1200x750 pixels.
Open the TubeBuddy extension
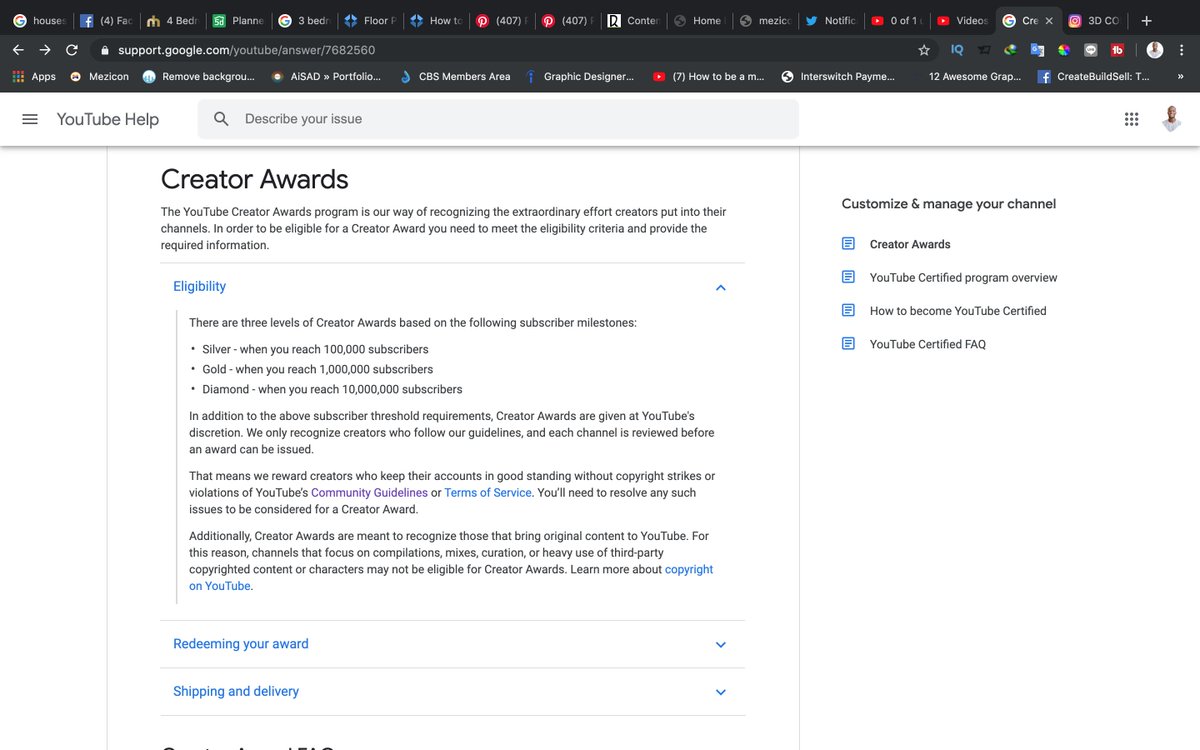click(1118, 50)
